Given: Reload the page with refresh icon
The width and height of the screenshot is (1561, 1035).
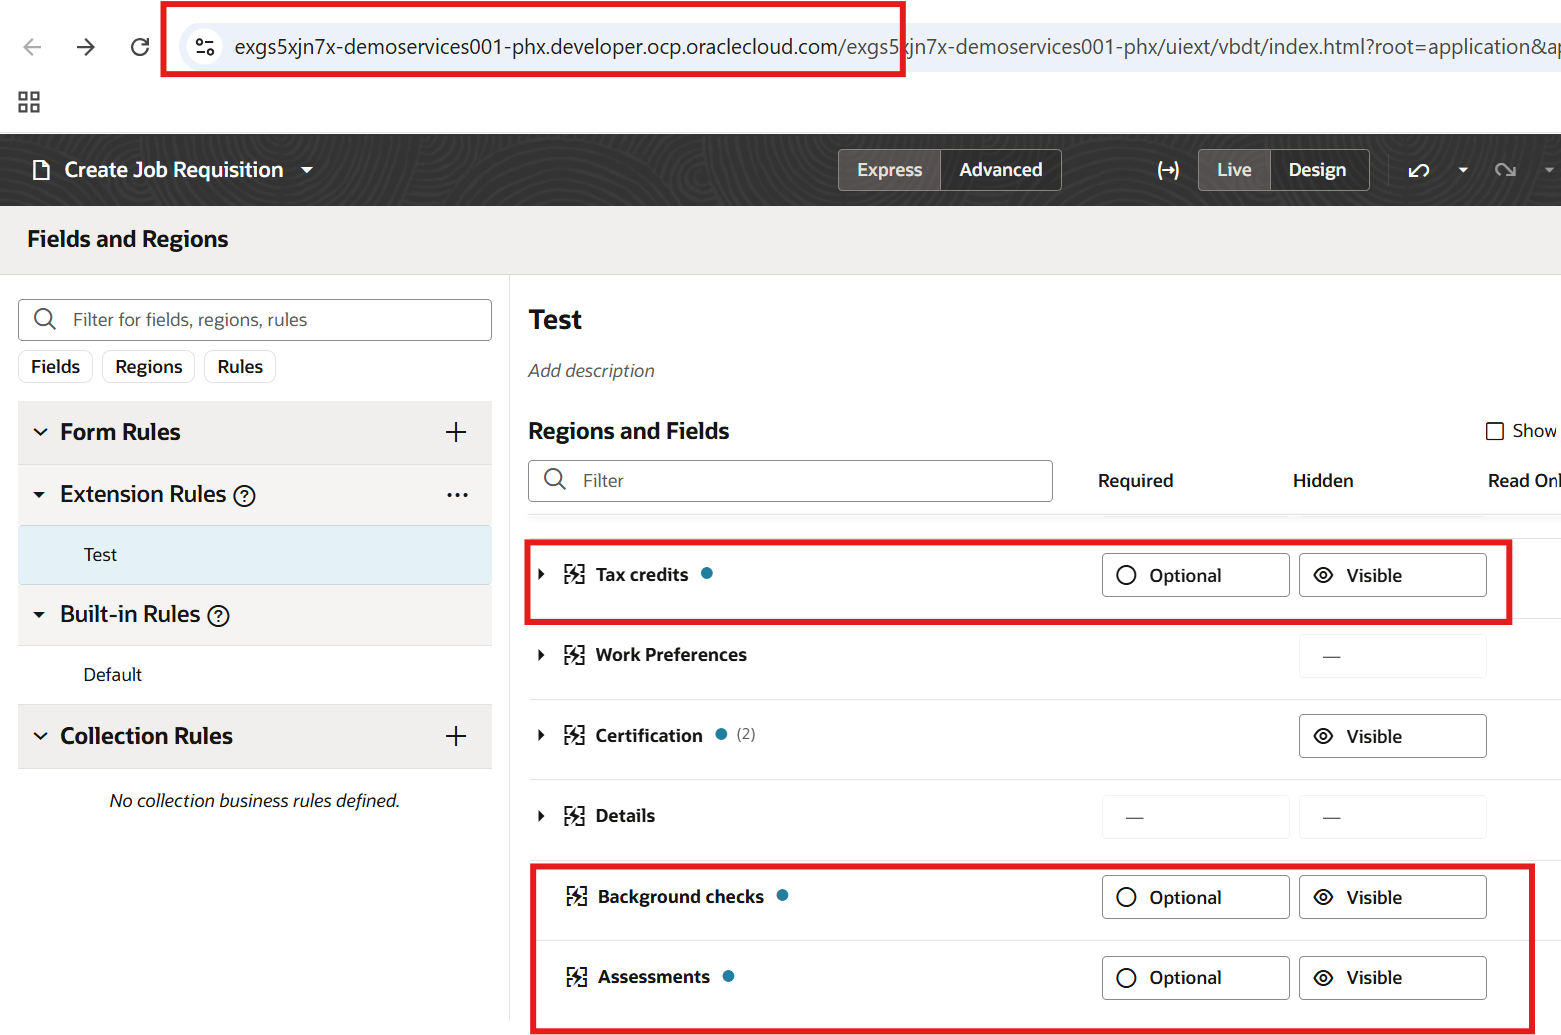Looking at the screenshot, I should 140,47.
